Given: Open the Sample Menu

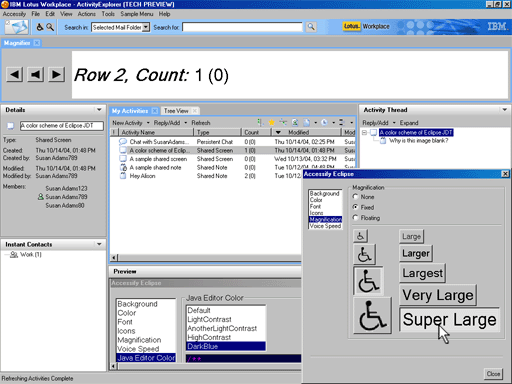Looking at the screenshot, I should (137, 14).
